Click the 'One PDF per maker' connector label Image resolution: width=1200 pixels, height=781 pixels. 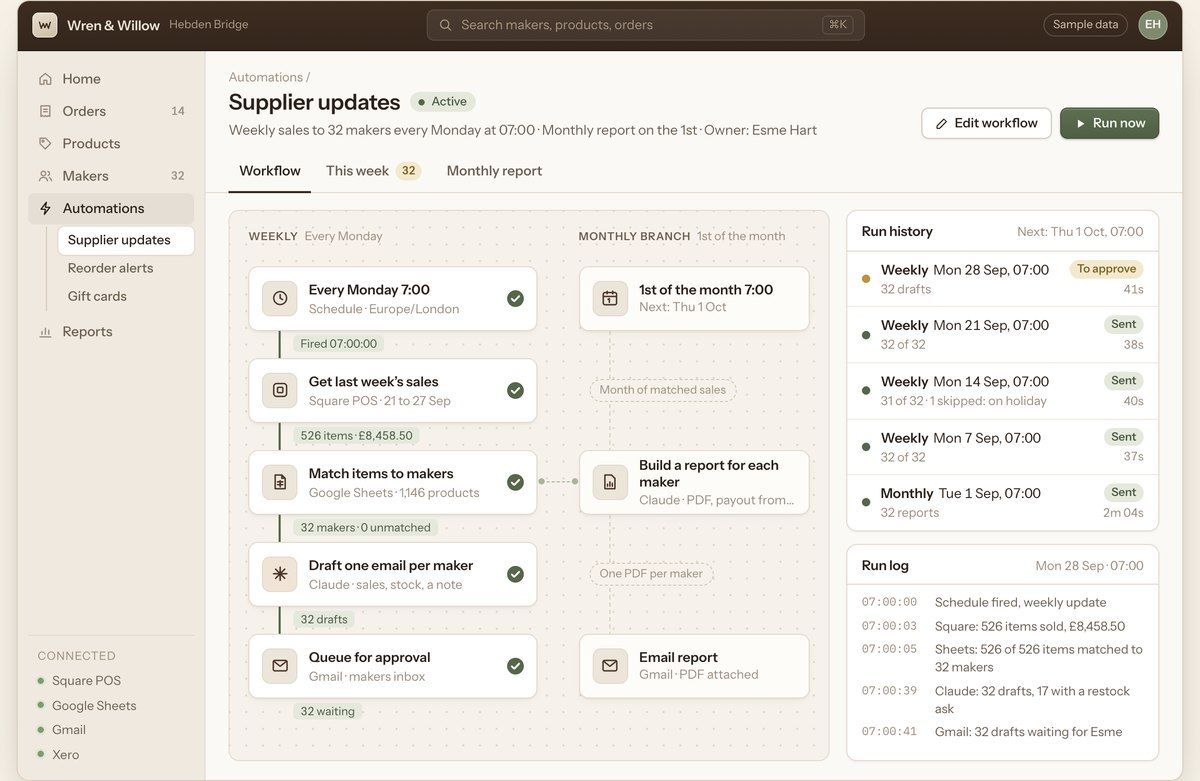(x=651, y=574)
